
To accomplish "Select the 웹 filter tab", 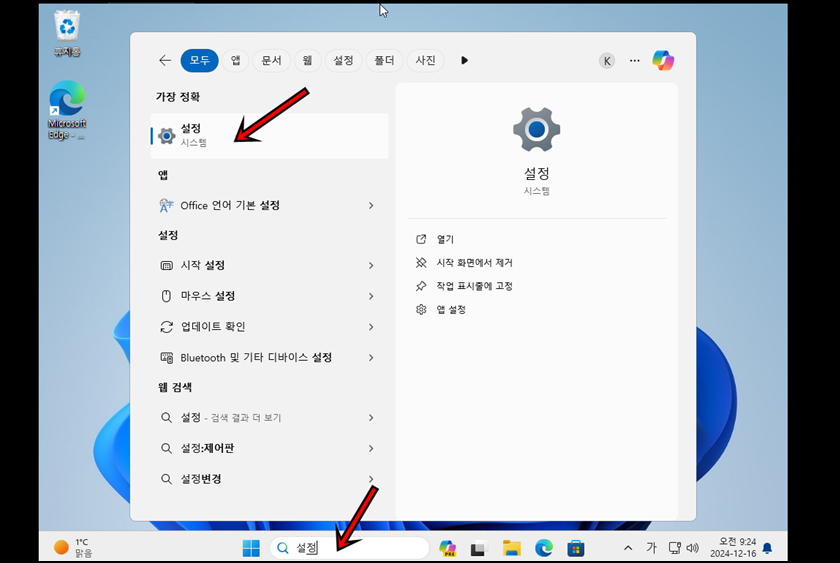I will (307, 61).
